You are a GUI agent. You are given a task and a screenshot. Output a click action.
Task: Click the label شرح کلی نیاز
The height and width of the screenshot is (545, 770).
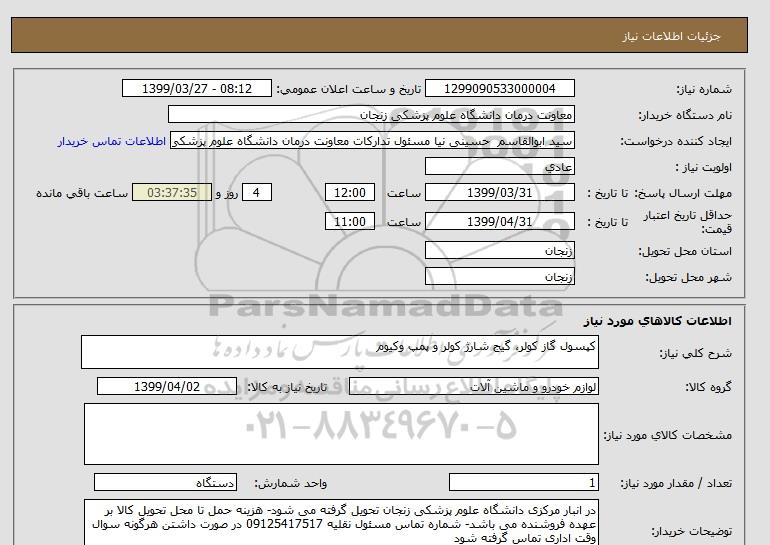click(695, 353)
